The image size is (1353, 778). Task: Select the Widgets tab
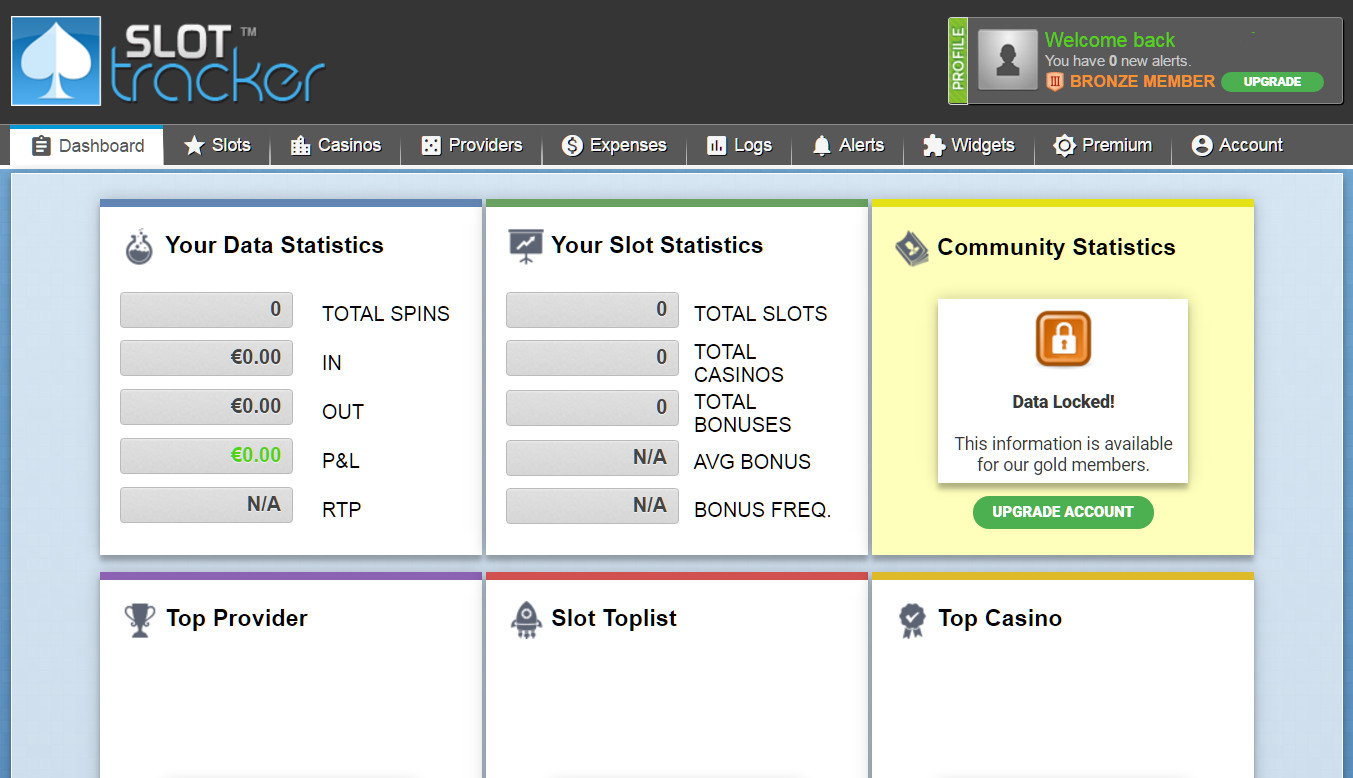point(968,146)
